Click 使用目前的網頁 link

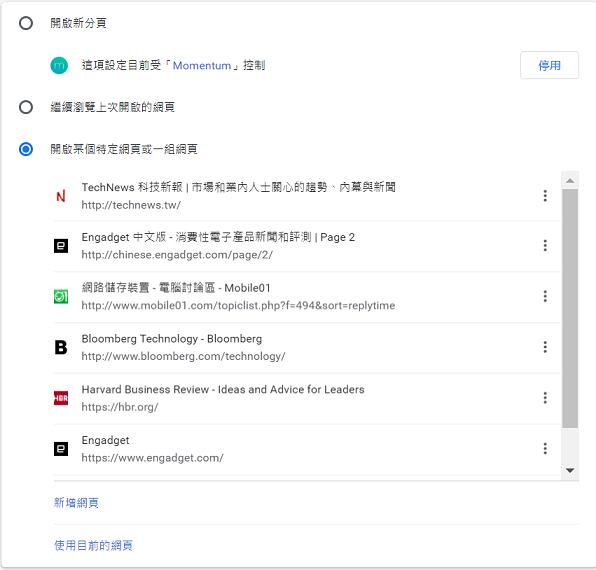[93, 545]
